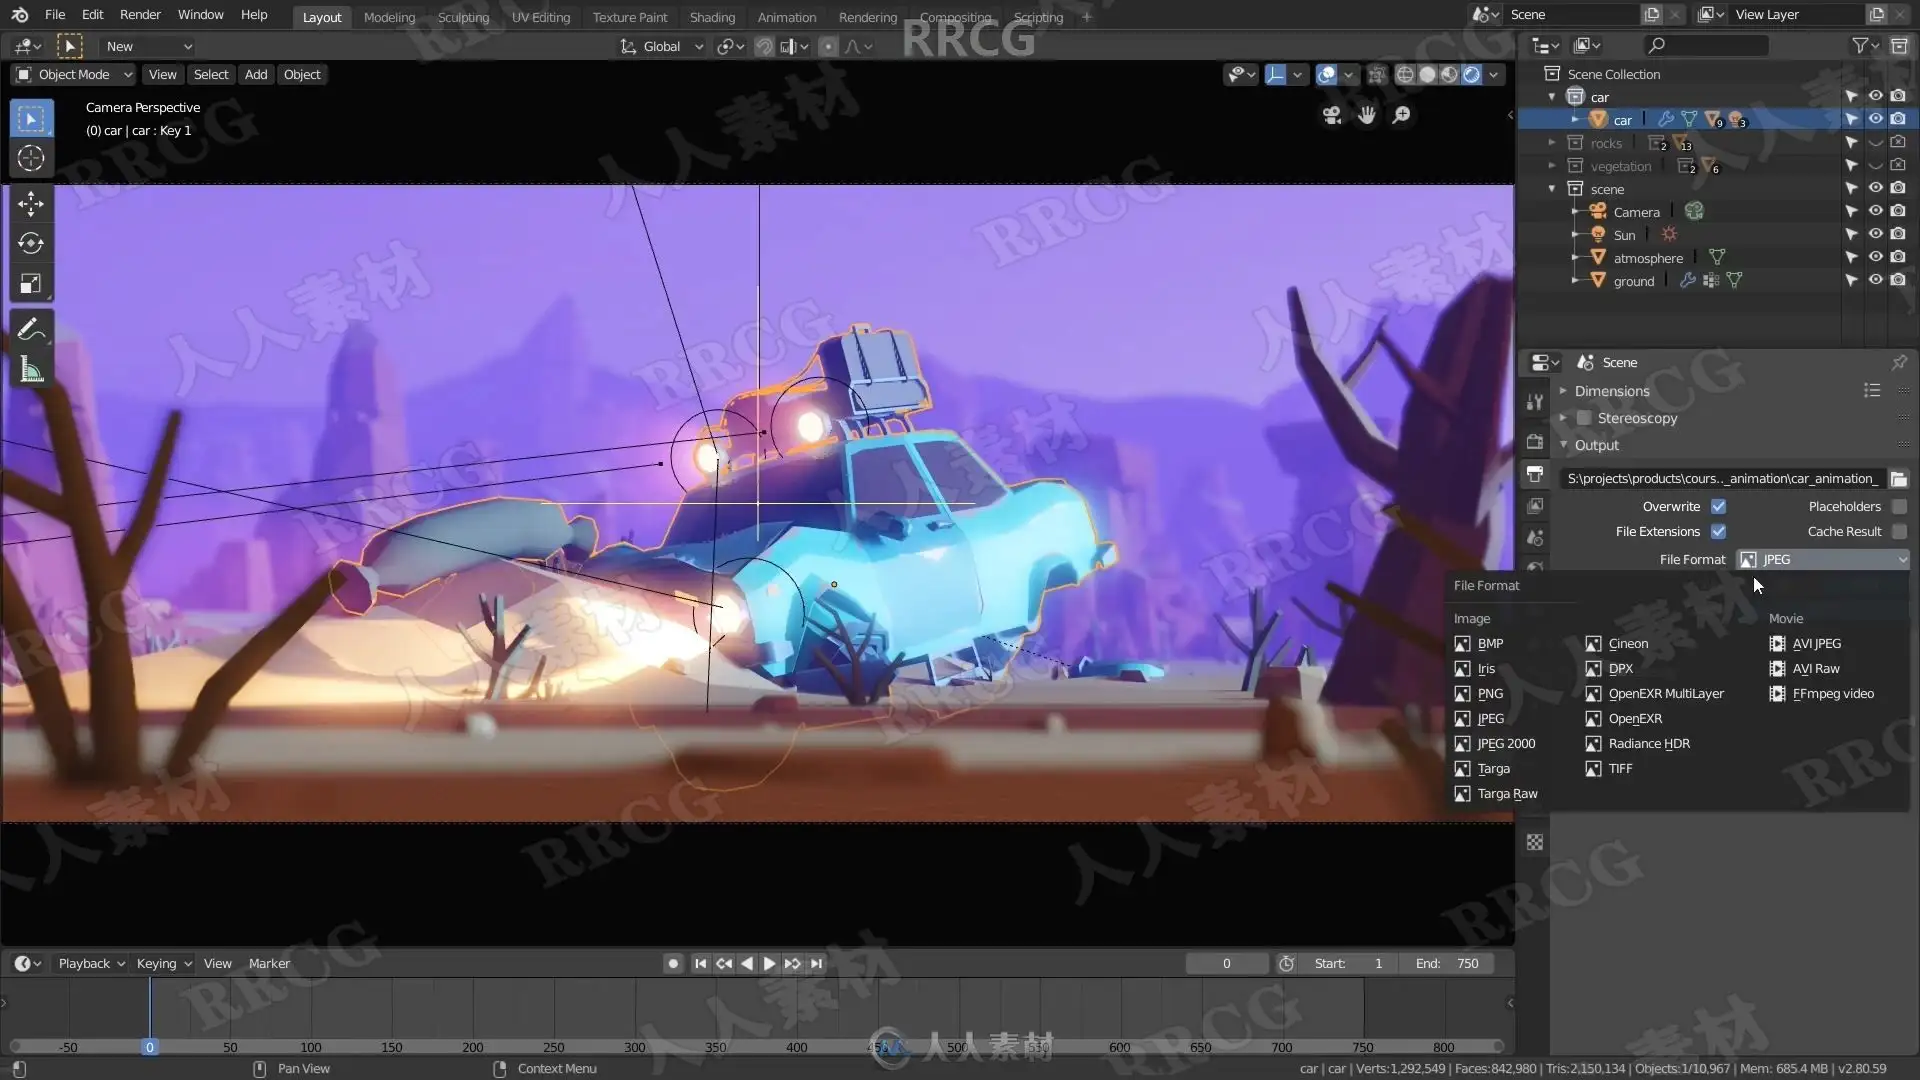Viewport: 1920px width, 1080px height.
Task: Select the Rotate tool
Action: (30, 244)
